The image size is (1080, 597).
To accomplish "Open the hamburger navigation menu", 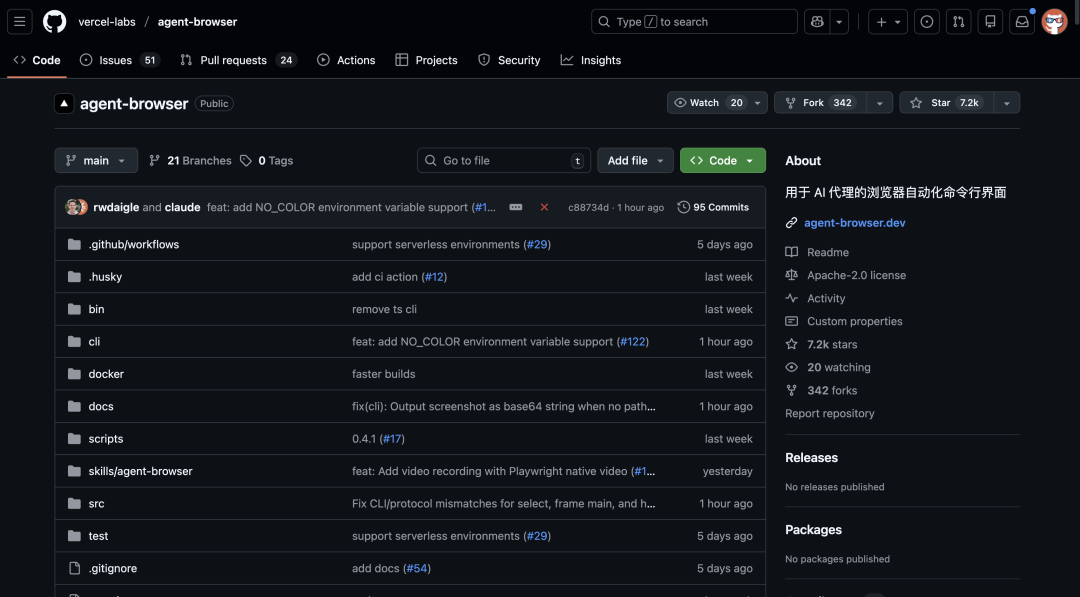I will click(20, 22).
